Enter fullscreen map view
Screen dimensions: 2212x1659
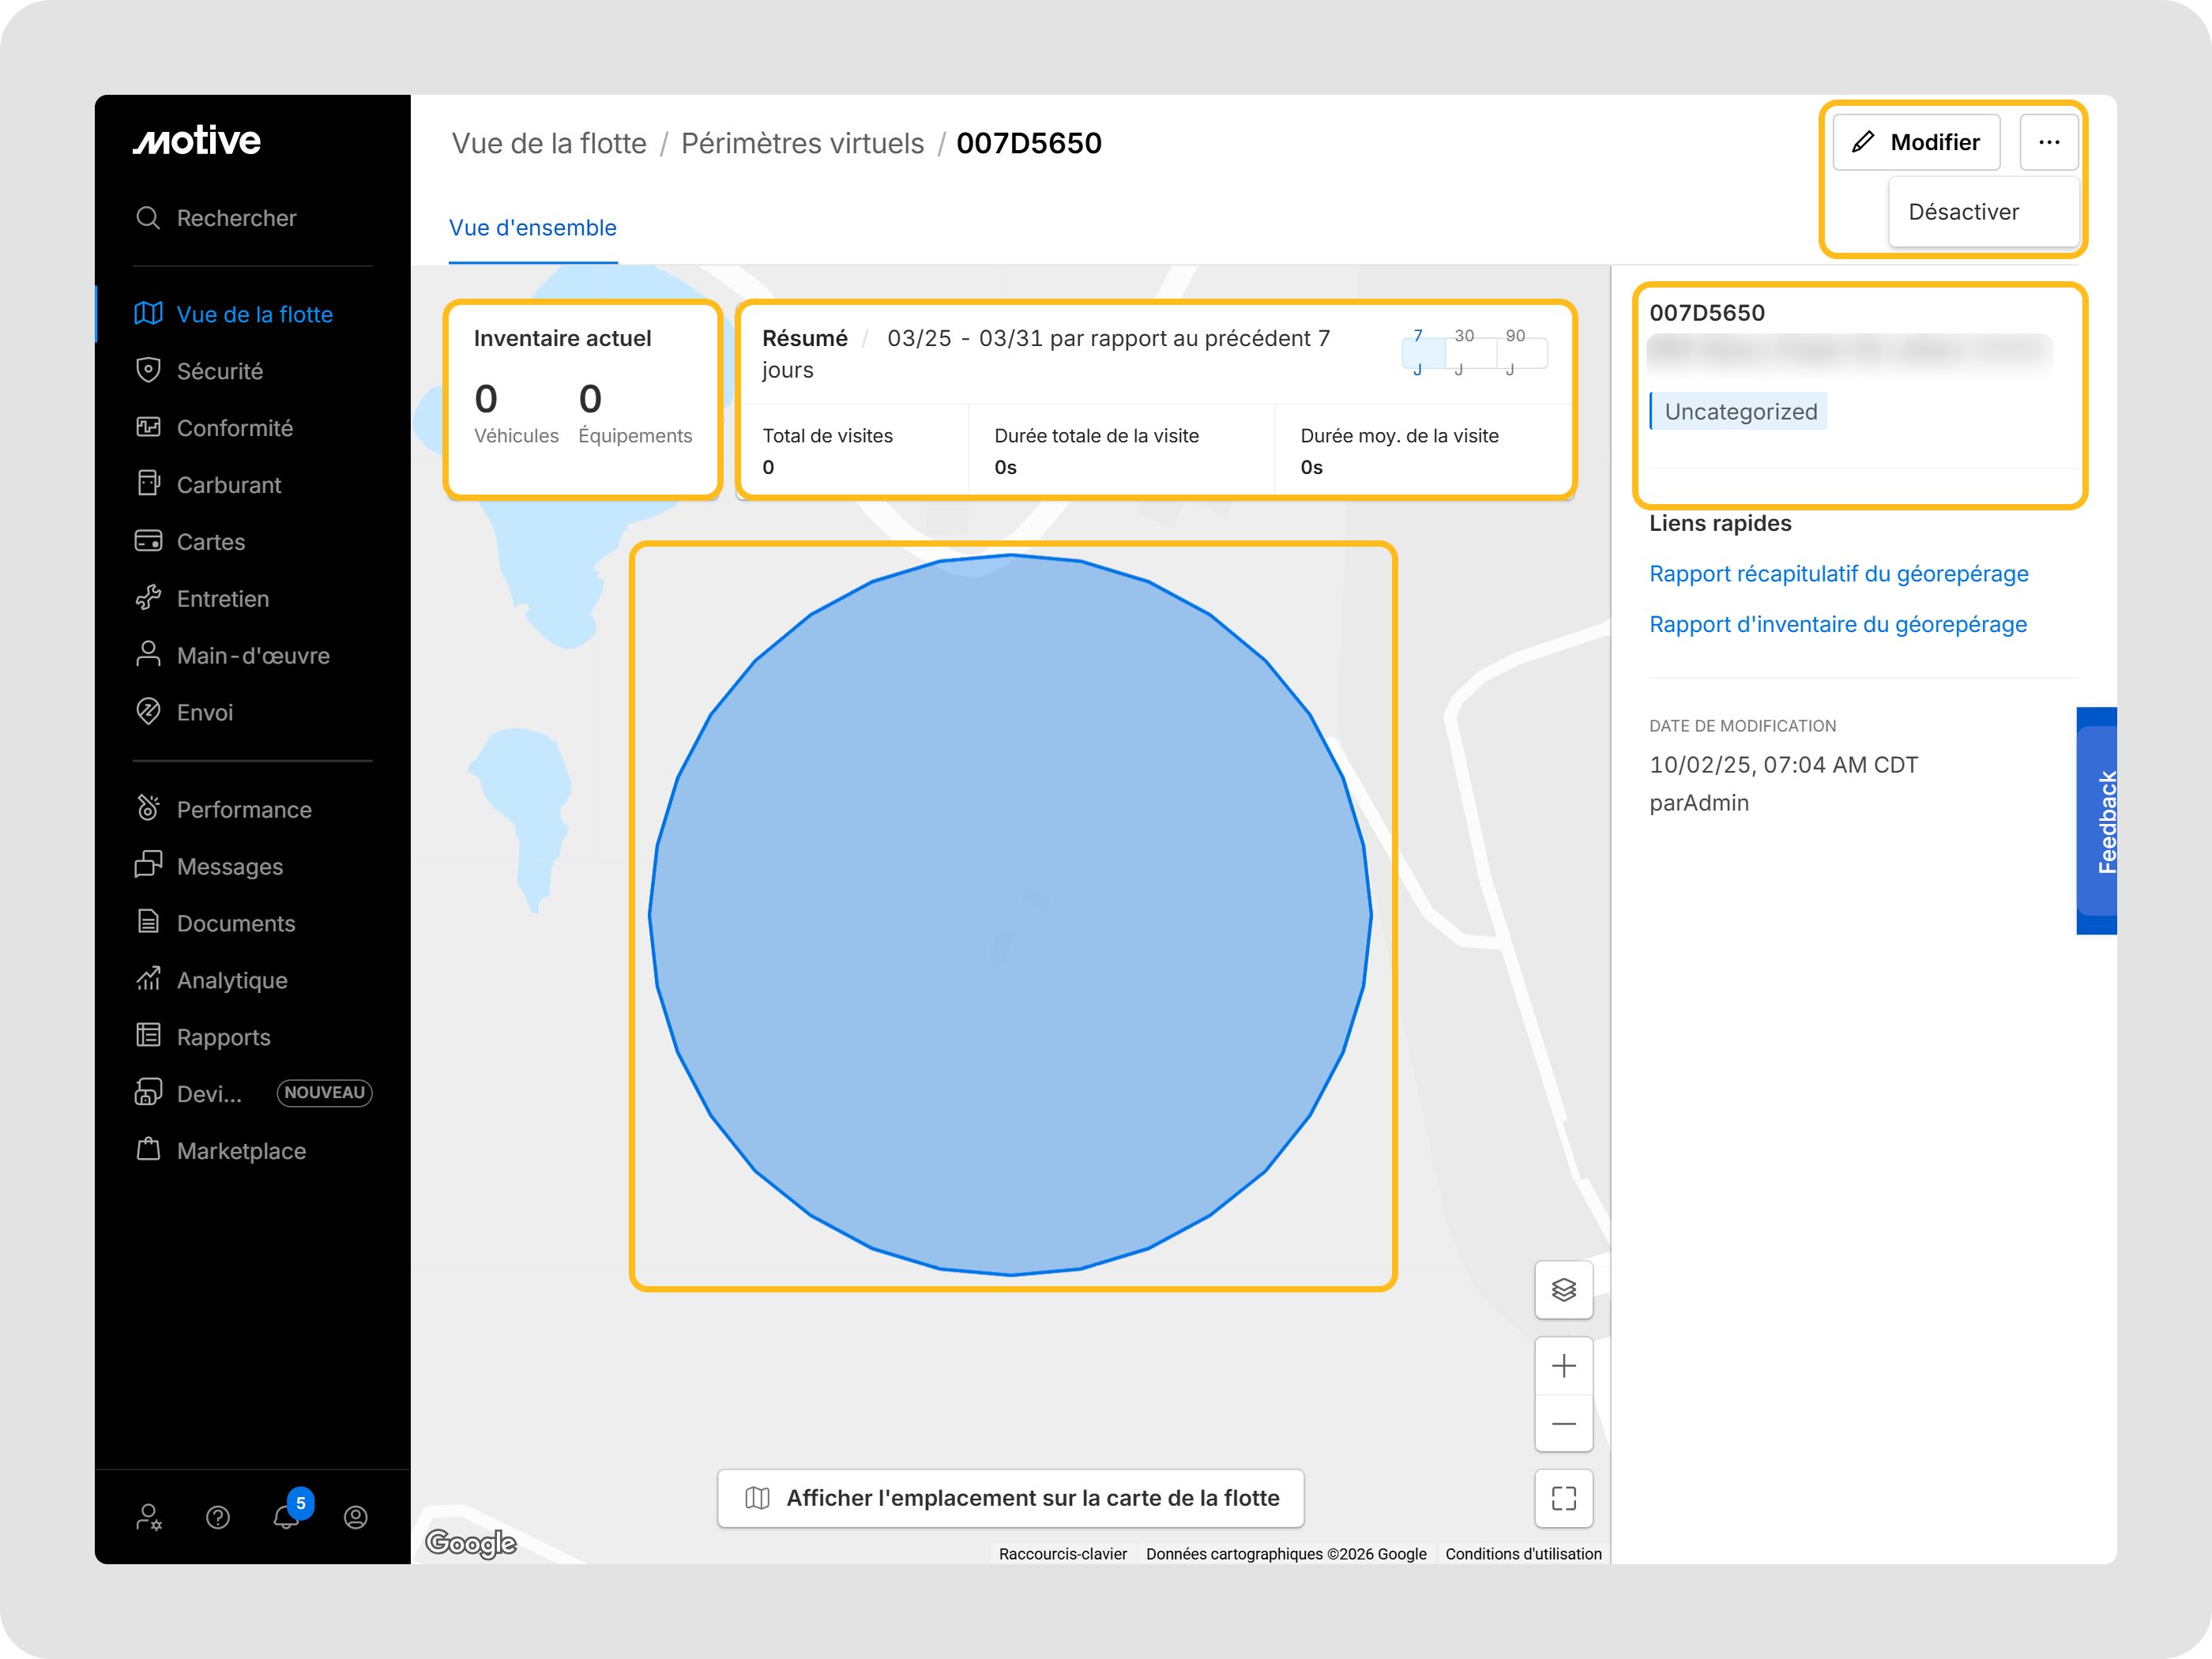pyautogui.click(x=1563, y=1497)
